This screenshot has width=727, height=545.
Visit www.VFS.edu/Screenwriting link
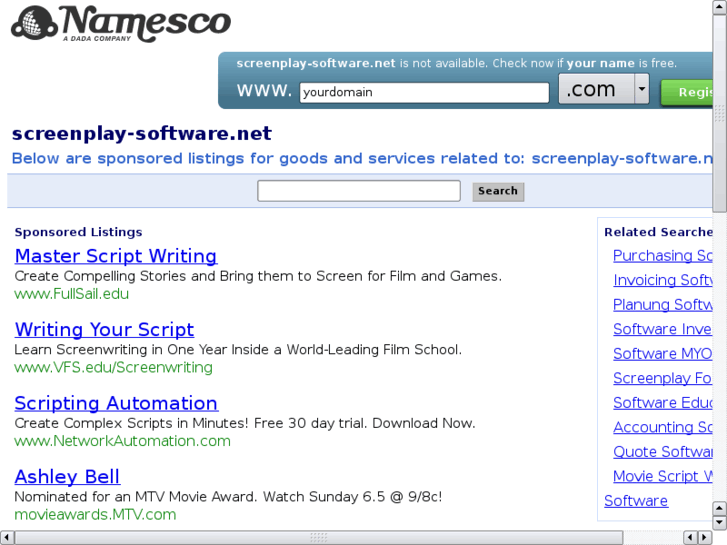coord(114,367)
